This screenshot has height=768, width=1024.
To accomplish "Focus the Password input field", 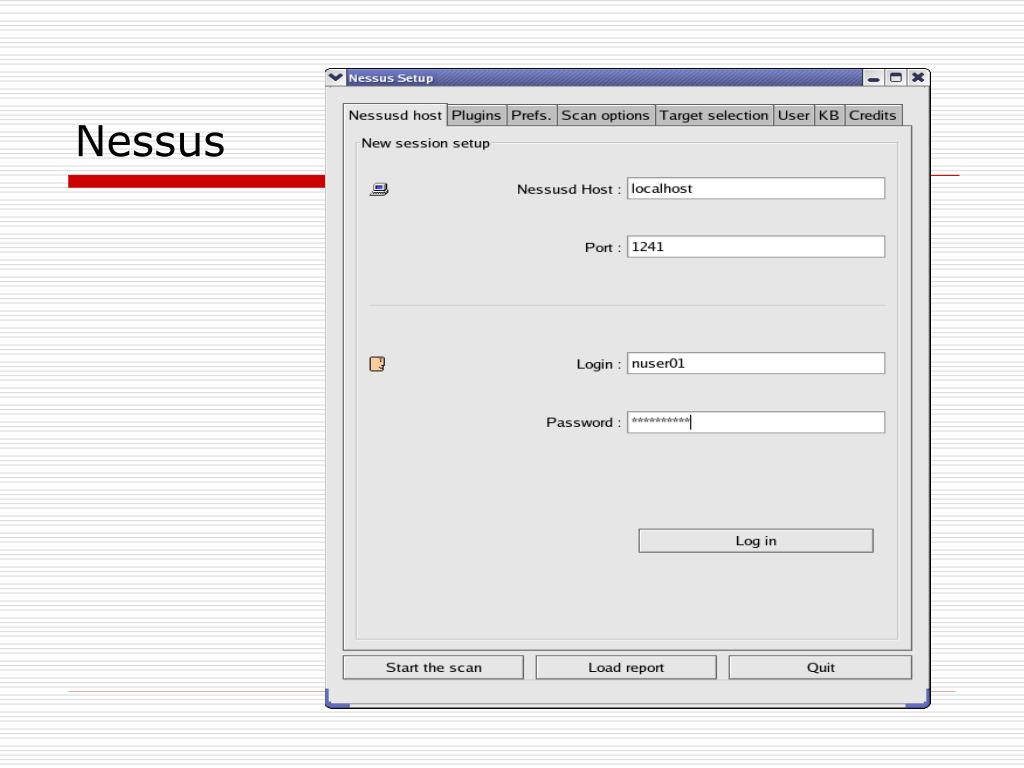I will point(756,422).
